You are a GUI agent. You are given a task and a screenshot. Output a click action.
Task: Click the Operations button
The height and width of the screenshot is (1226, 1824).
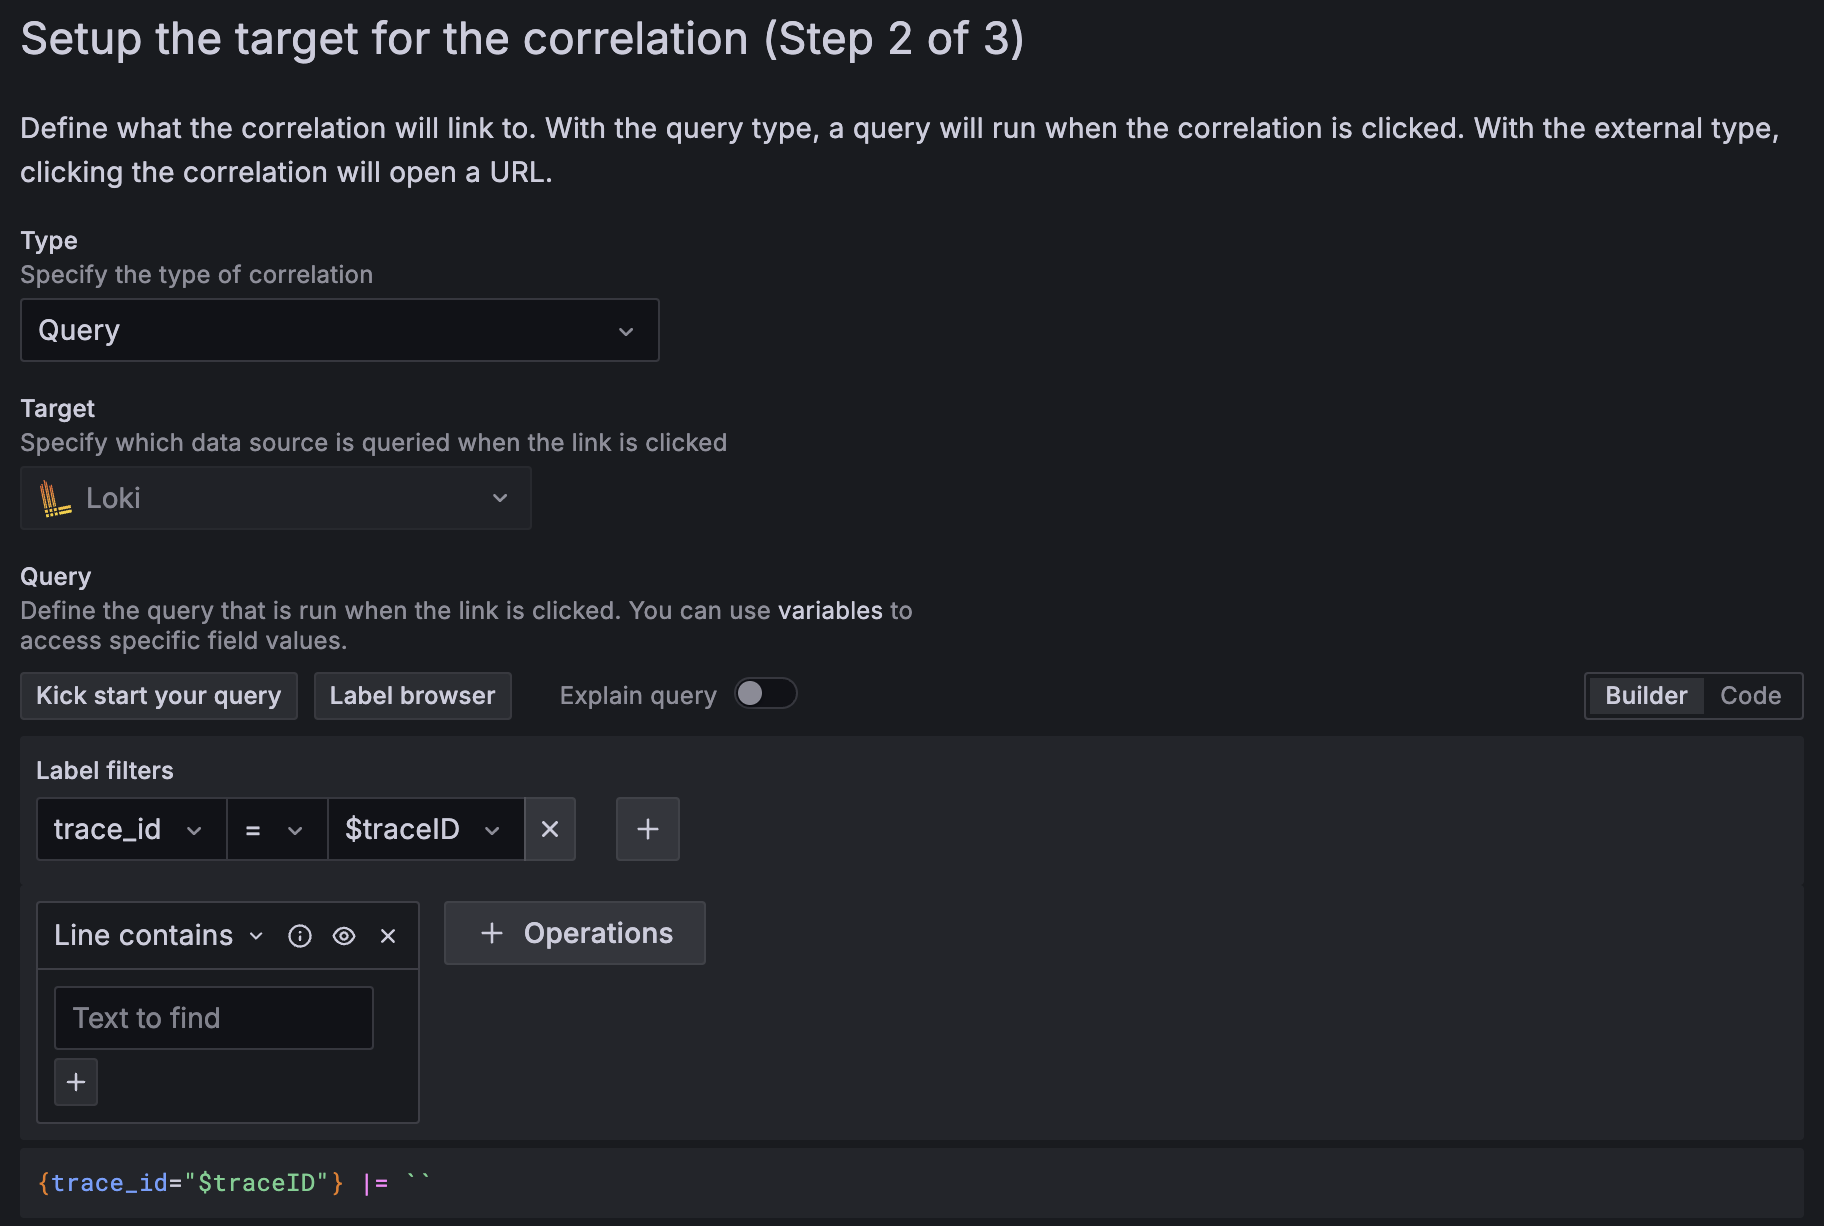574,933
